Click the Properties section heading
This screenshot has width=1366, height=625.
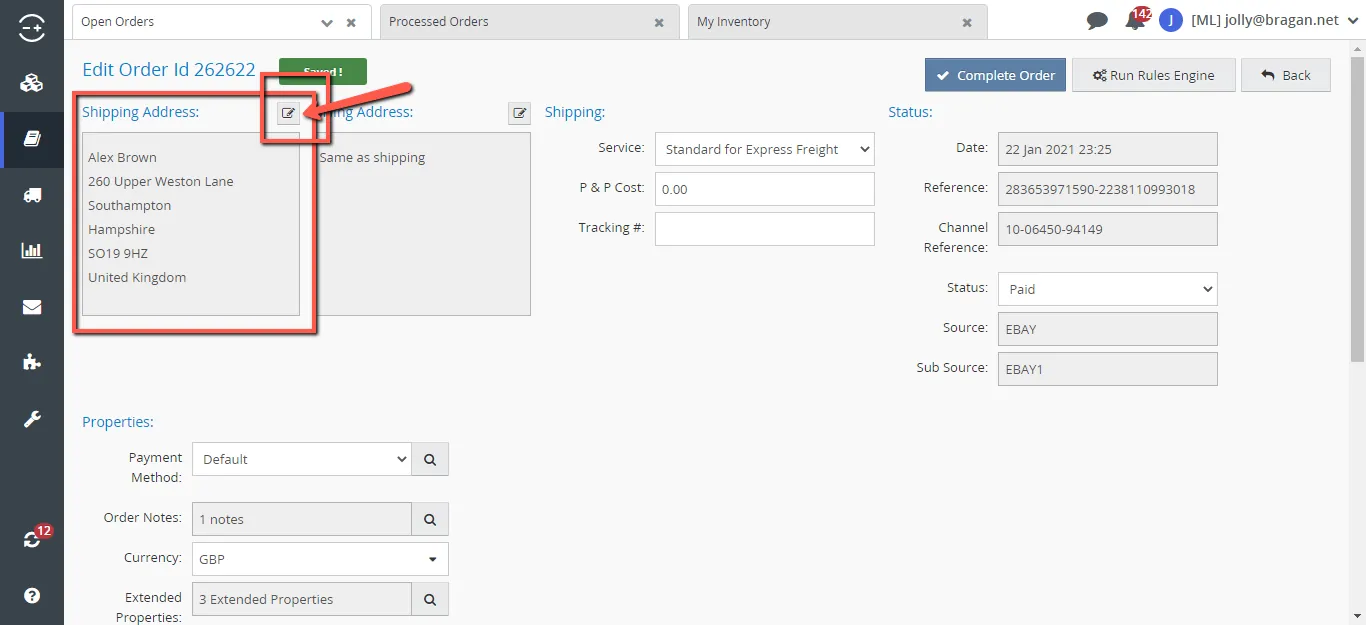point(118,422)
